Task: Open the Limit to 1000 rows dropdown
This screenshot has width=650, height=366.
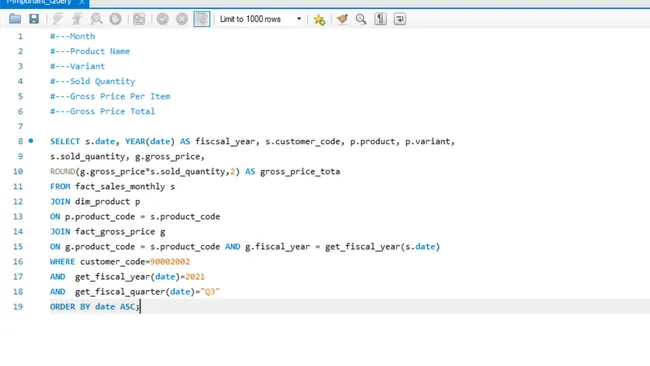Action: pyautogui.click(x=260, y=19)
